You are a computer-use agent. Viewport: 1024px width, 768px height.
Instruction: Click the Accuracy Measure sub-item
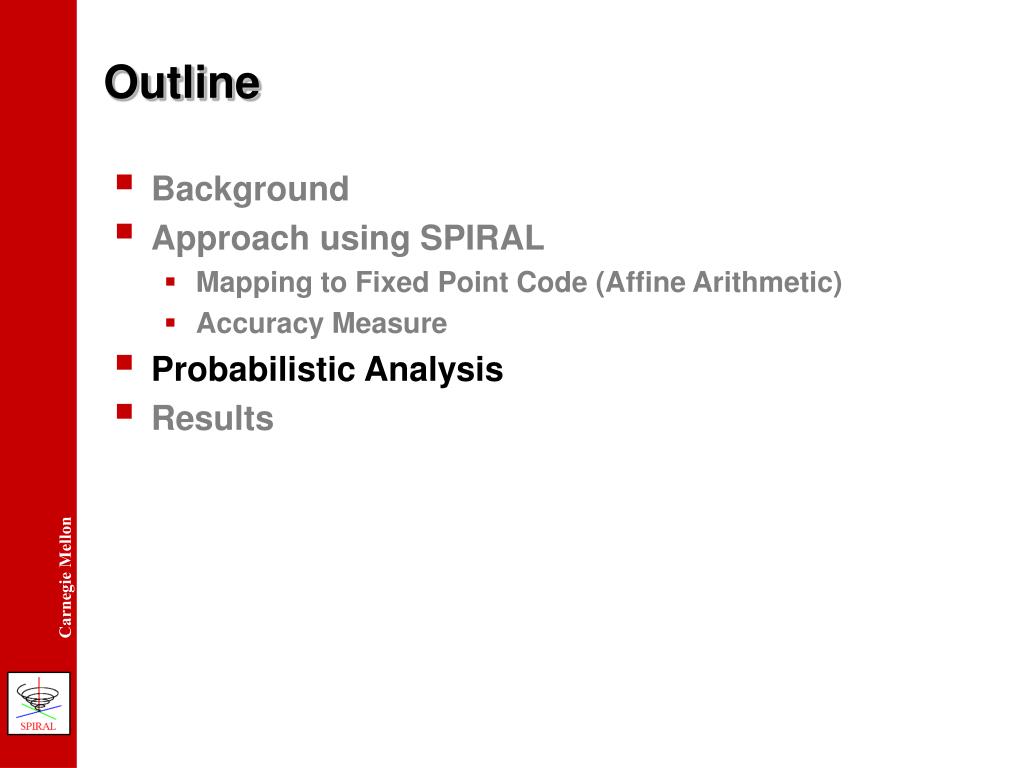click(321, 323)
